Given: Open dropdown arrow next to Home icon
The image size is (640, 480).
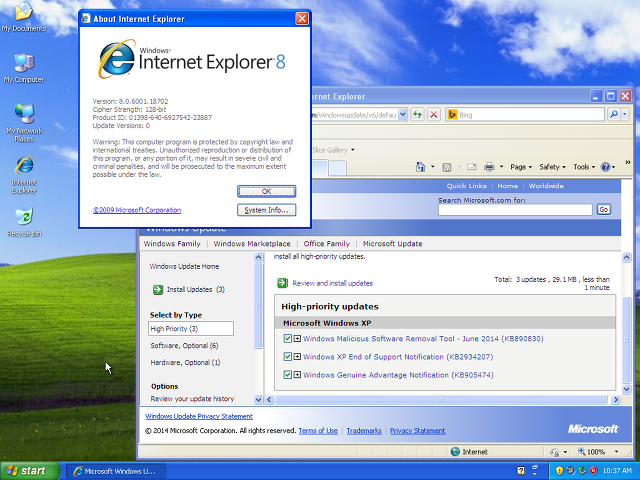Looking at the screenshot, I should coord(433,167).
